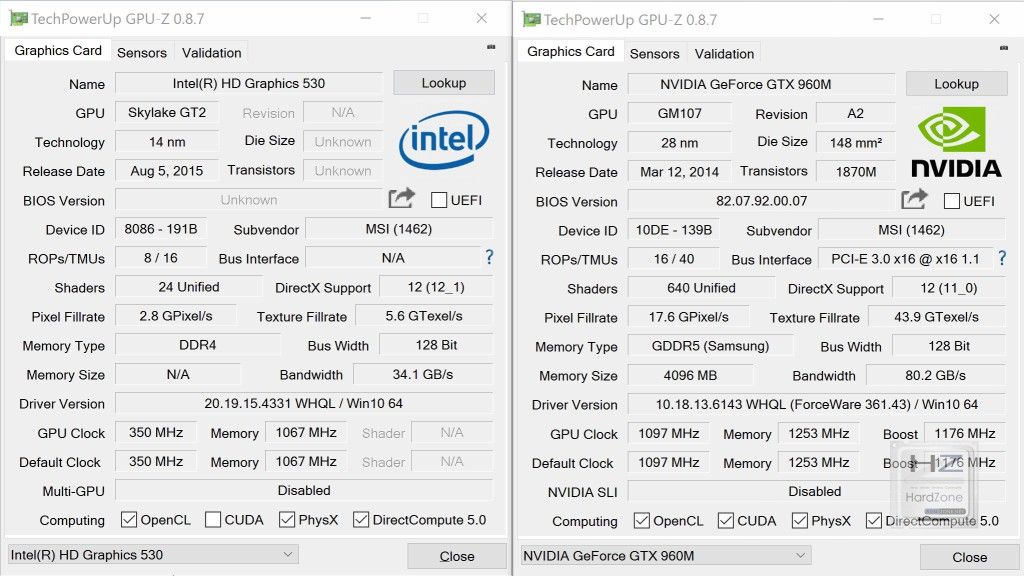
Task: Click the NVIDIA SLI Disabled field
Action: click(x=816, y=492)
